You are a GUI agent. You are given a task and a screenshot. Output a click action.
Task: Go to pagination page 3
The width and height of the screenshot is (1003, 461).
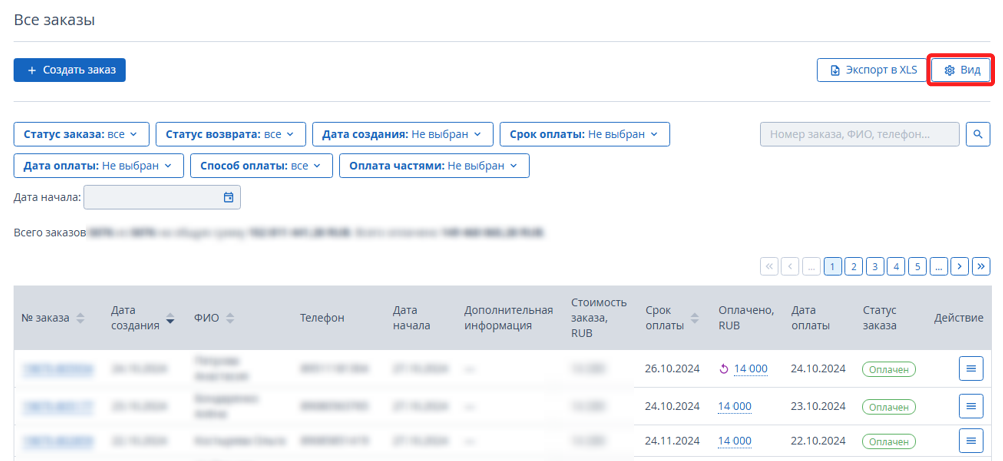tap(874, 267)
